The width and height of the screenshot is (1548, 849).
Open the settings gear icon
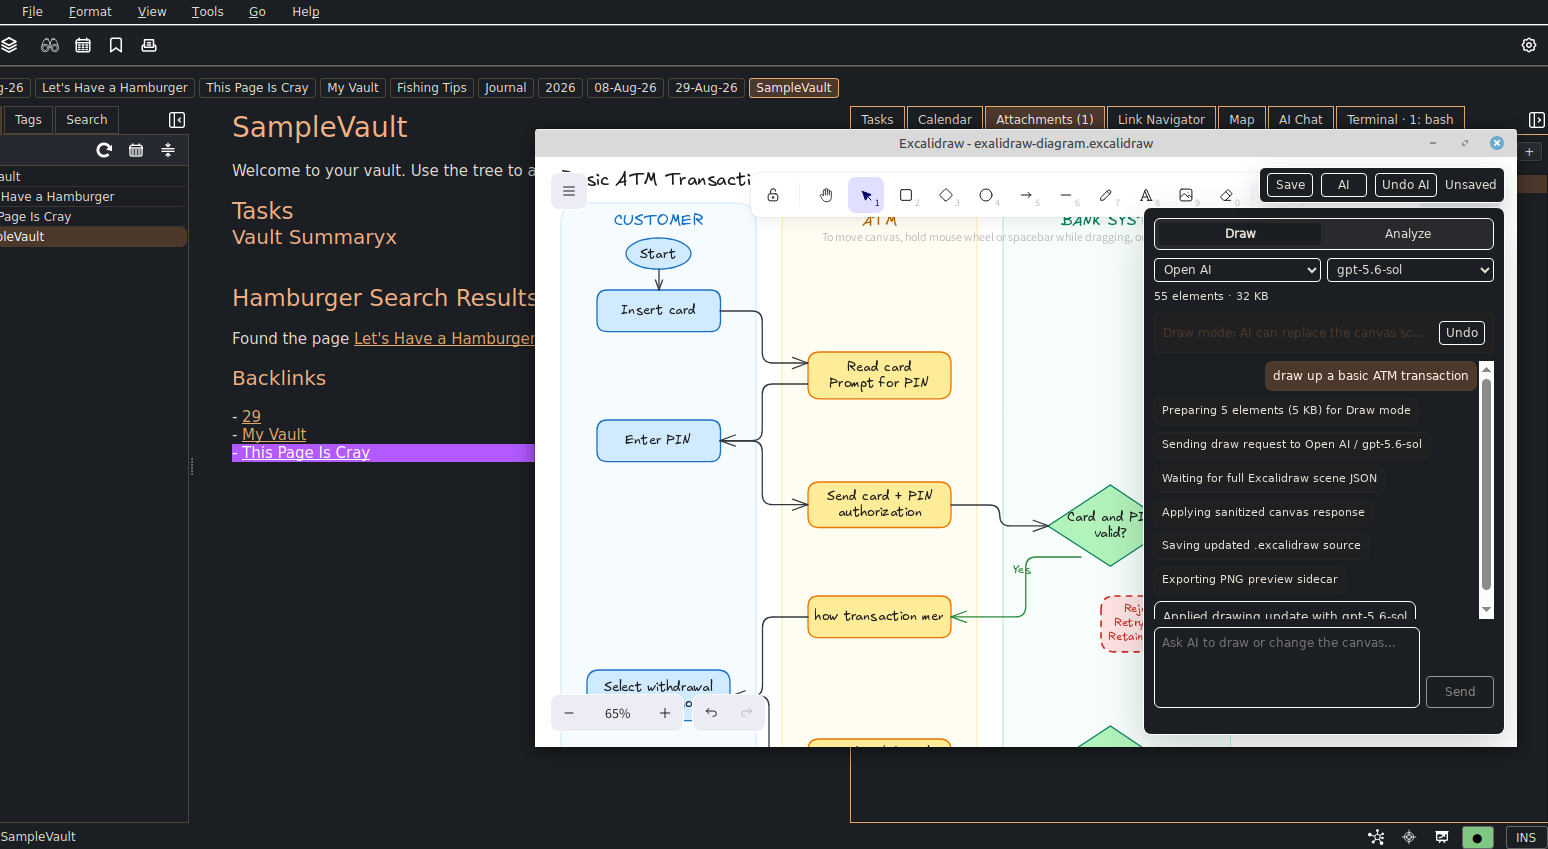pyautogui.click(x=1529, y=45)
